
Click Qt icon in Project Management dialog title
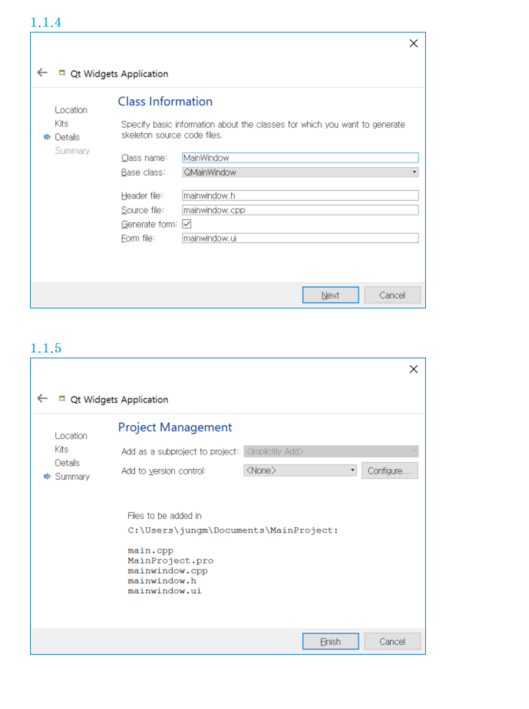[62, 398]
